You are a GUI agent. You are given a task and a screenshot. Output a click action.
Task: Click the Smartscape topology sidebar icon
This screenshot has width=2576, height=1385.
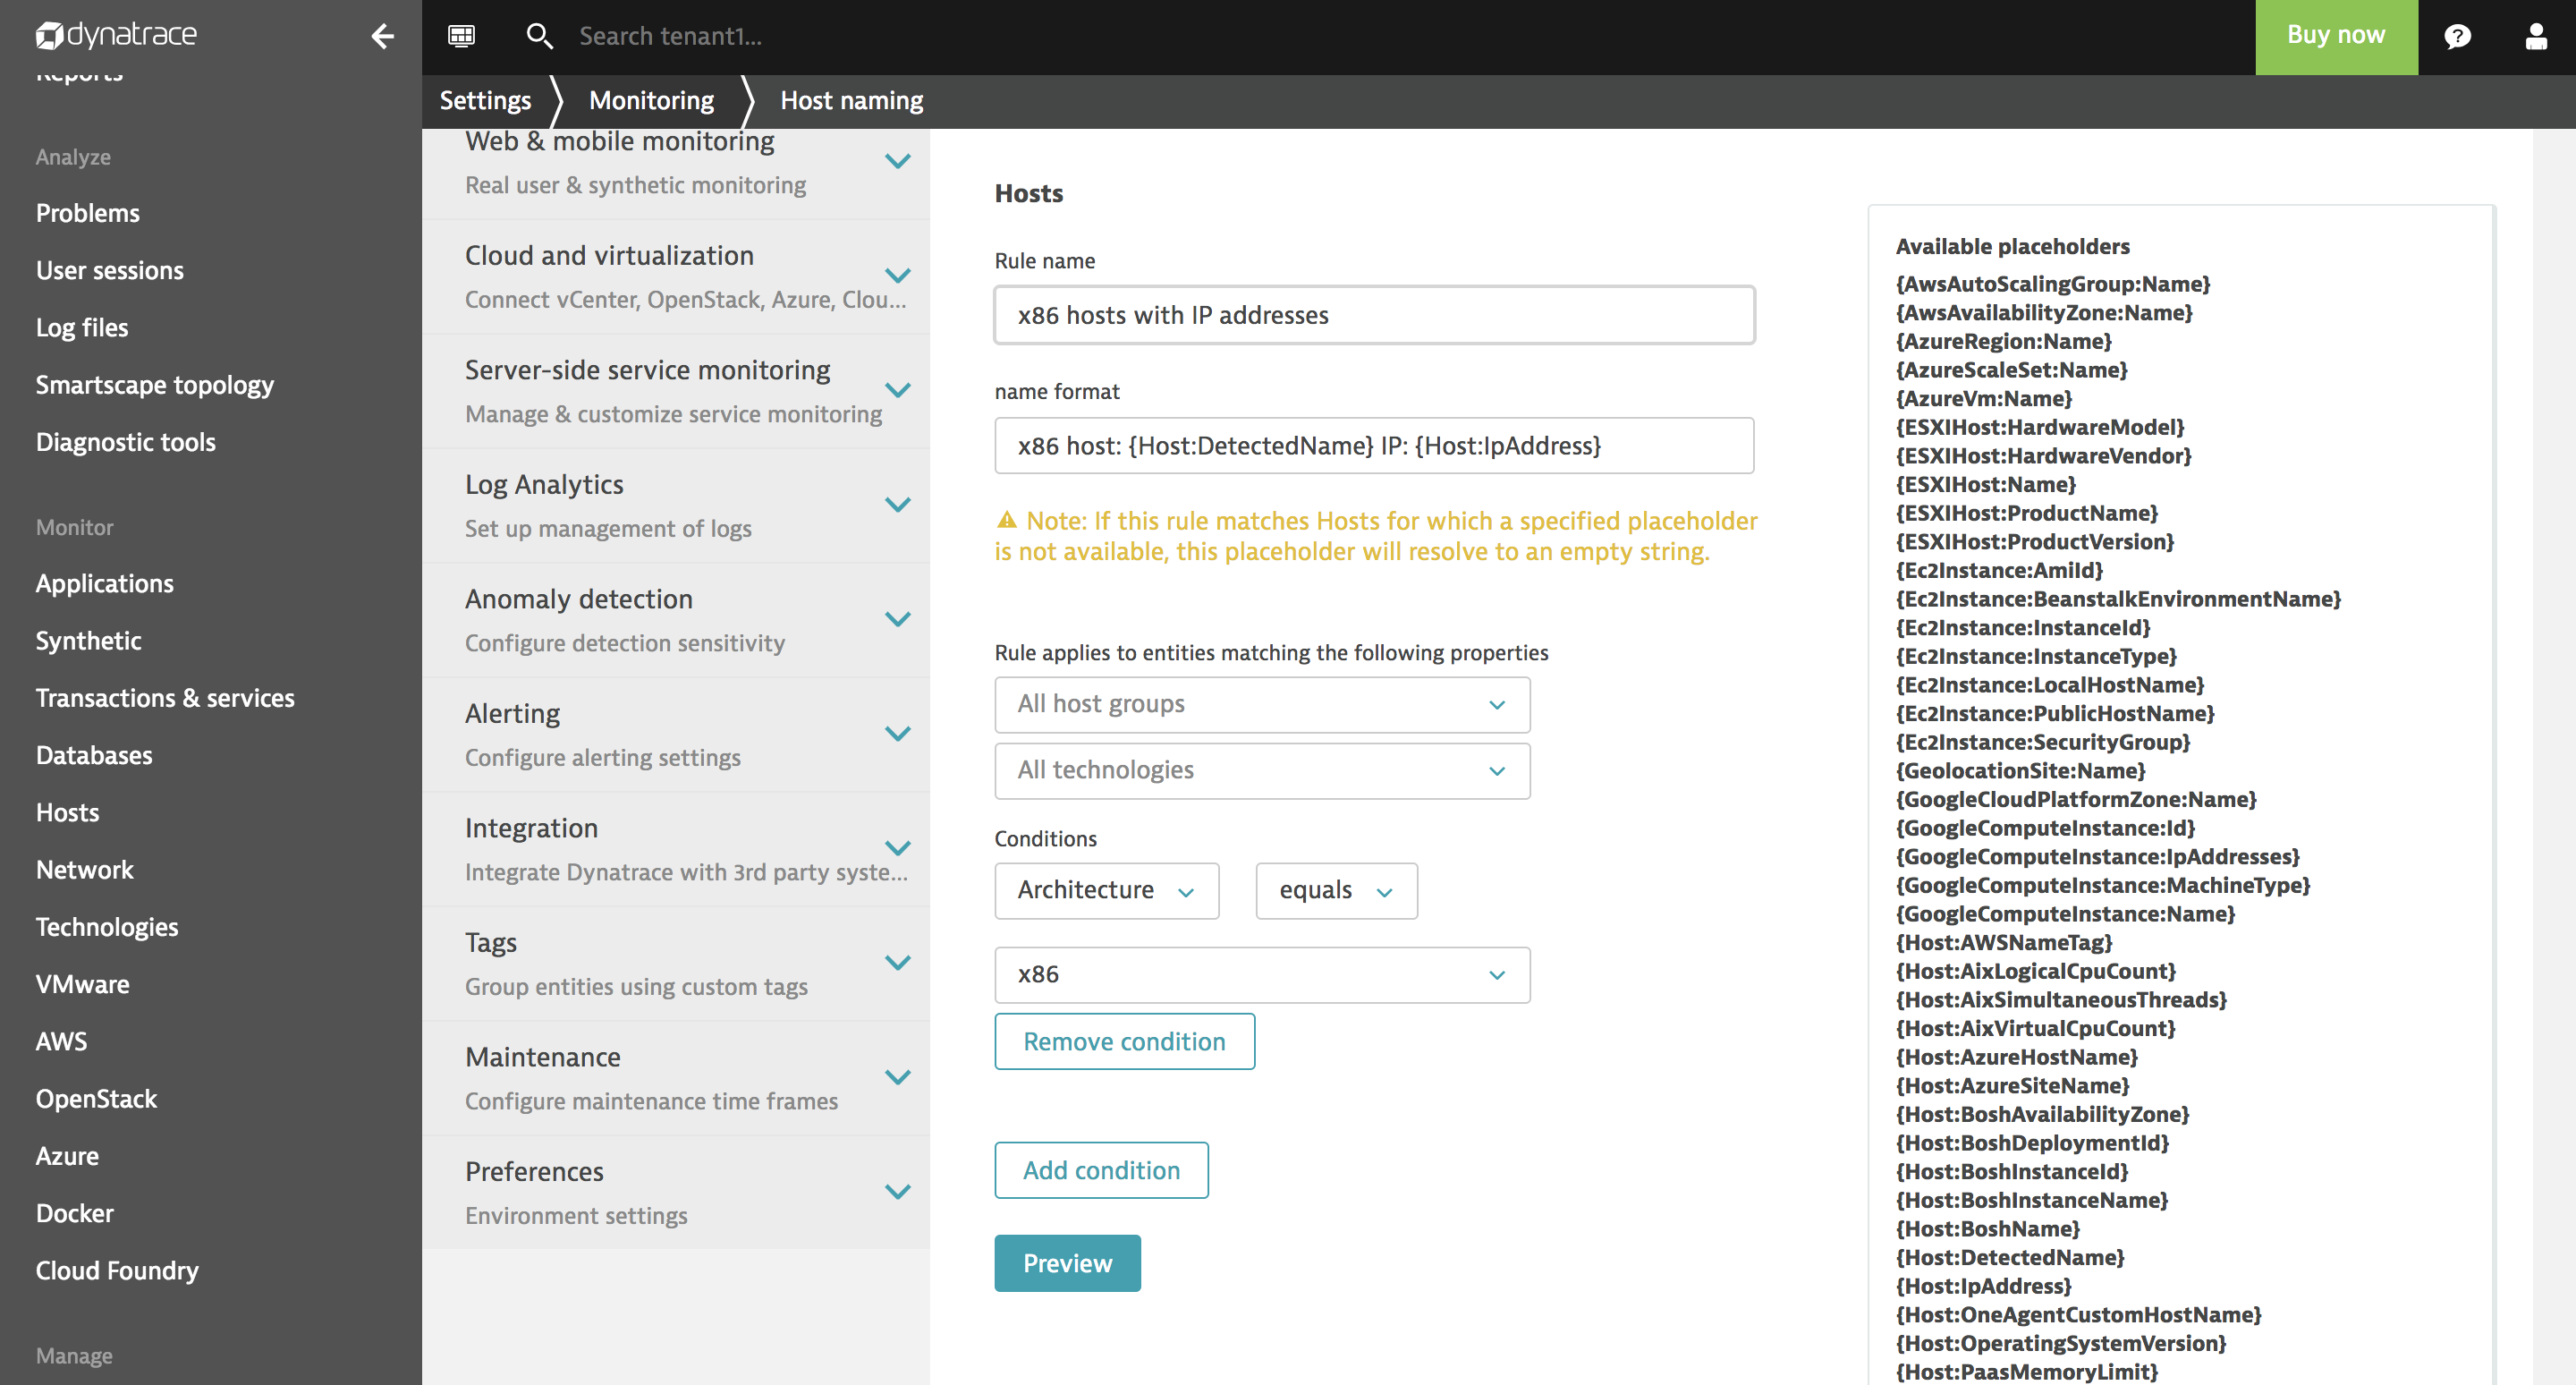pyautogui.click(x=155, y=384)
